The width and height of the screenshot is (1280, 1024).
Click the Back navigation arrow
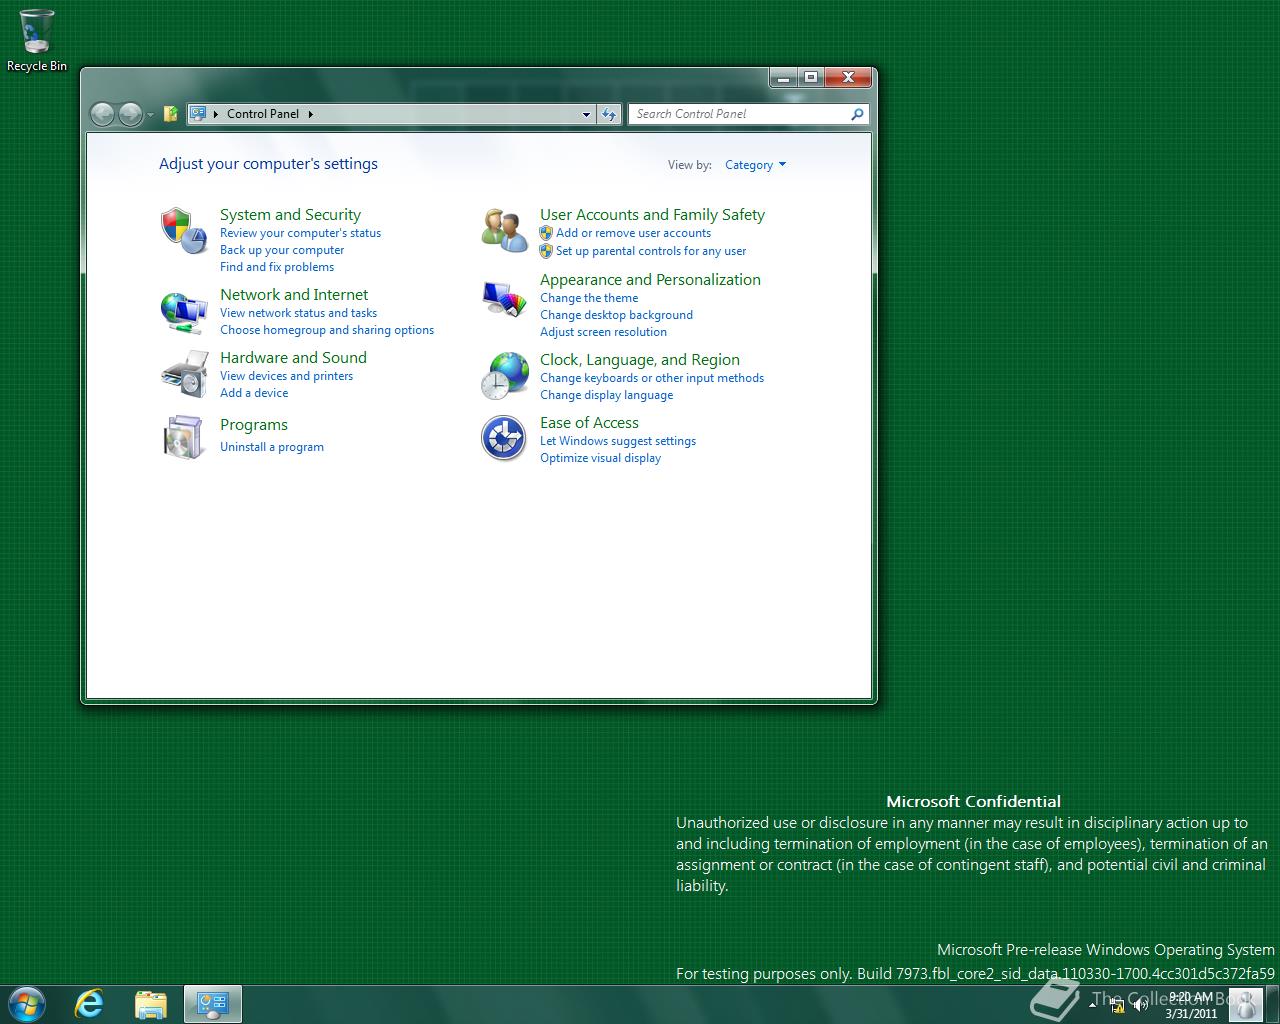pyautogui.click(x=102, y=114)
